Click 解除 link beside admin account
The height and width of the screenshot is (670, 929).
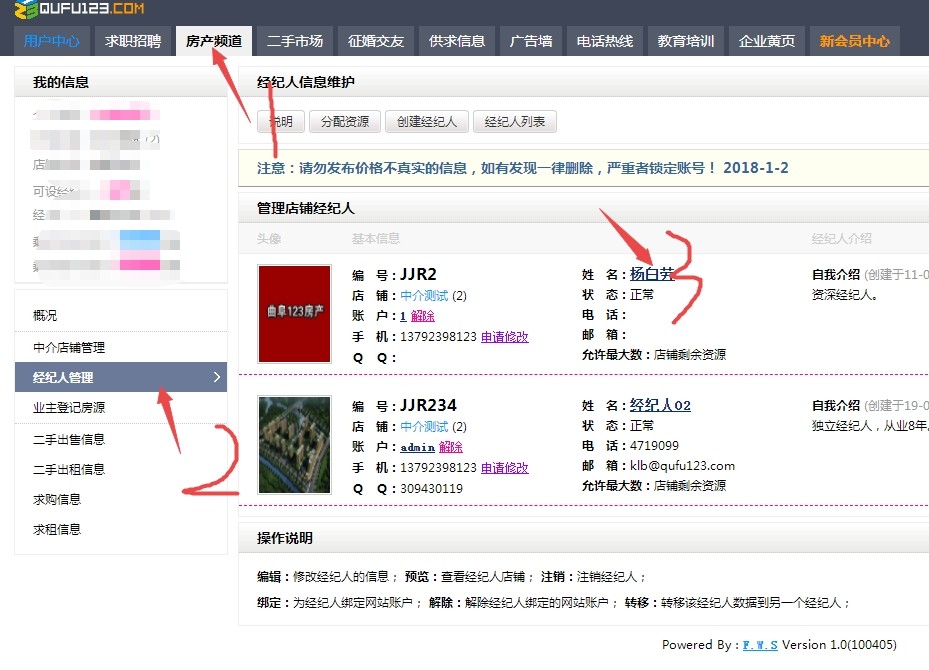451,447
